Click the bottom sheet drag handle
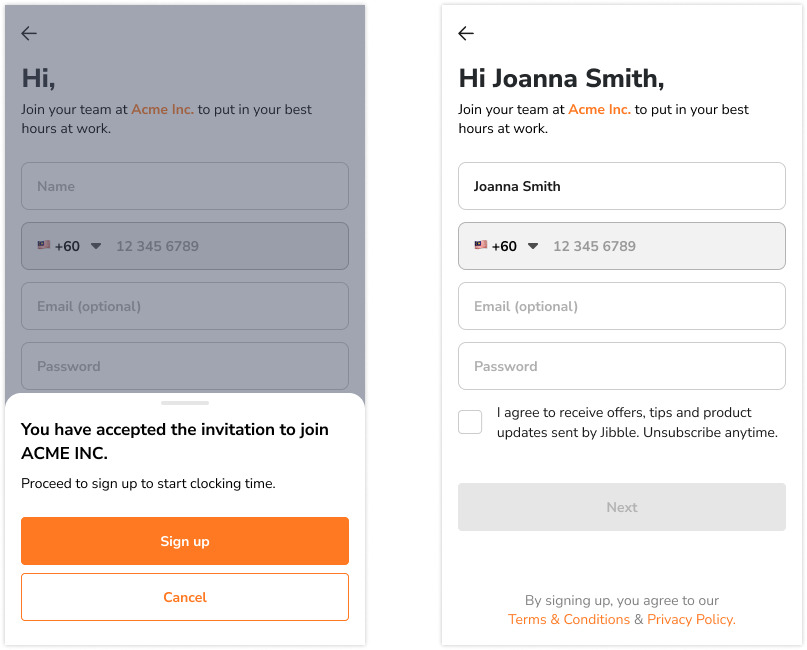Screen dimensions: 807x650 pos(184,401)
